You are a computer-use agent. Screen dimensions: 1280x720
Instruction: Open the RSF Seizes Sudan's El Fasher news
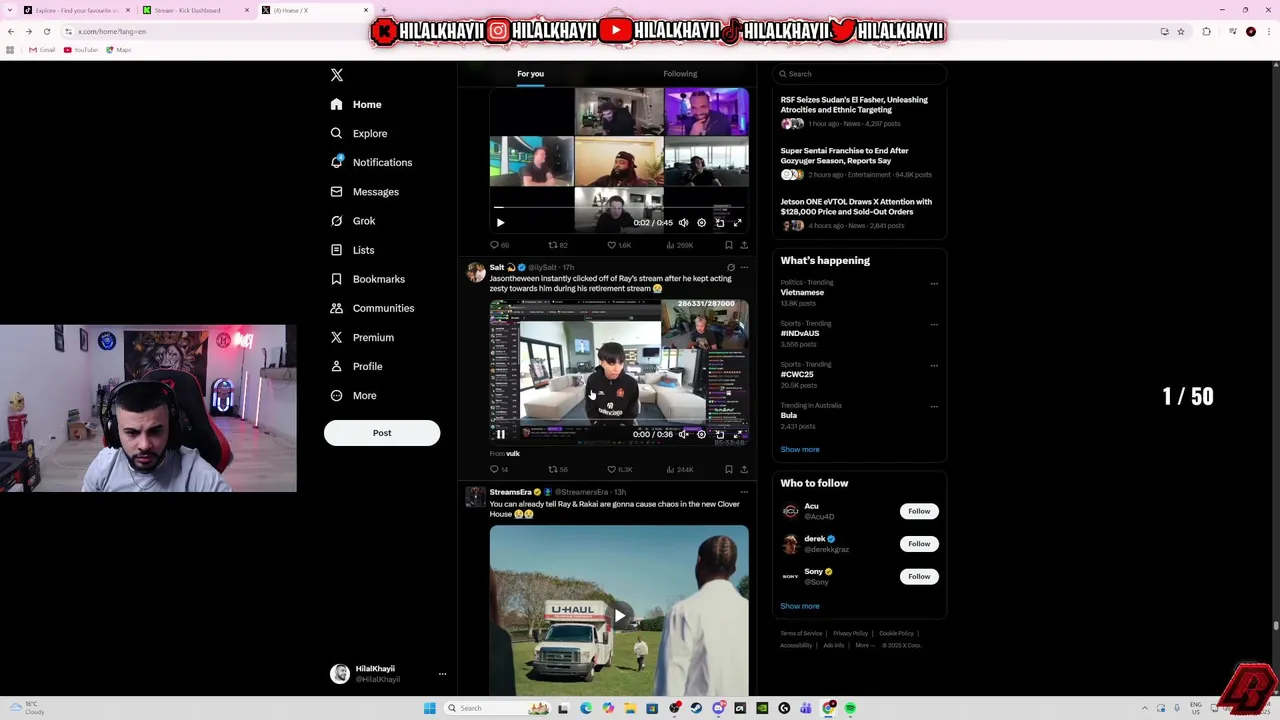click(x=854, y=105)
